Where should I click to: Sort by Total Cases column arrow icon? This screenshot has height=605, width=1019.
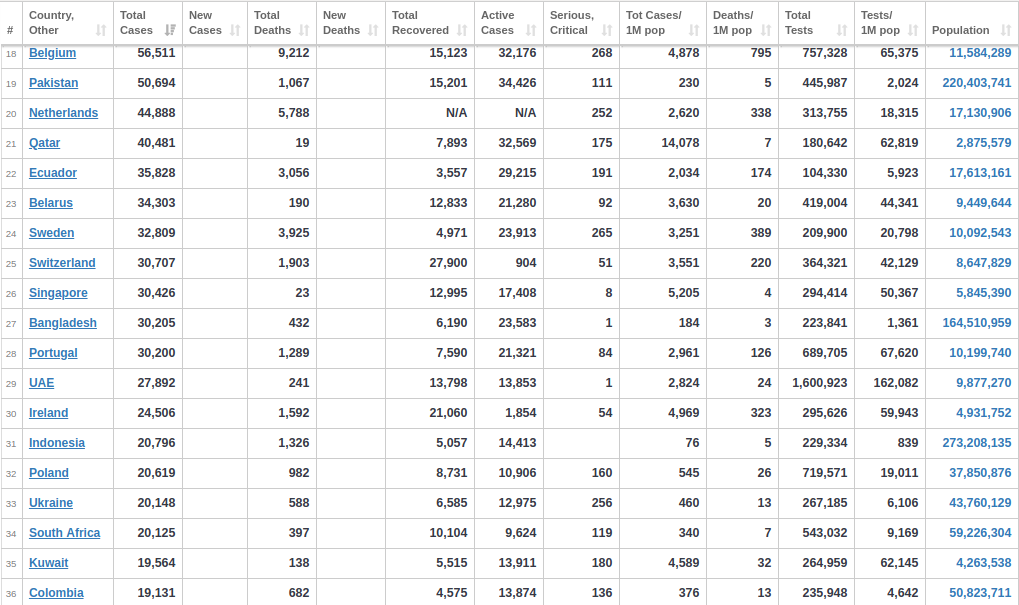pos(170,30)
